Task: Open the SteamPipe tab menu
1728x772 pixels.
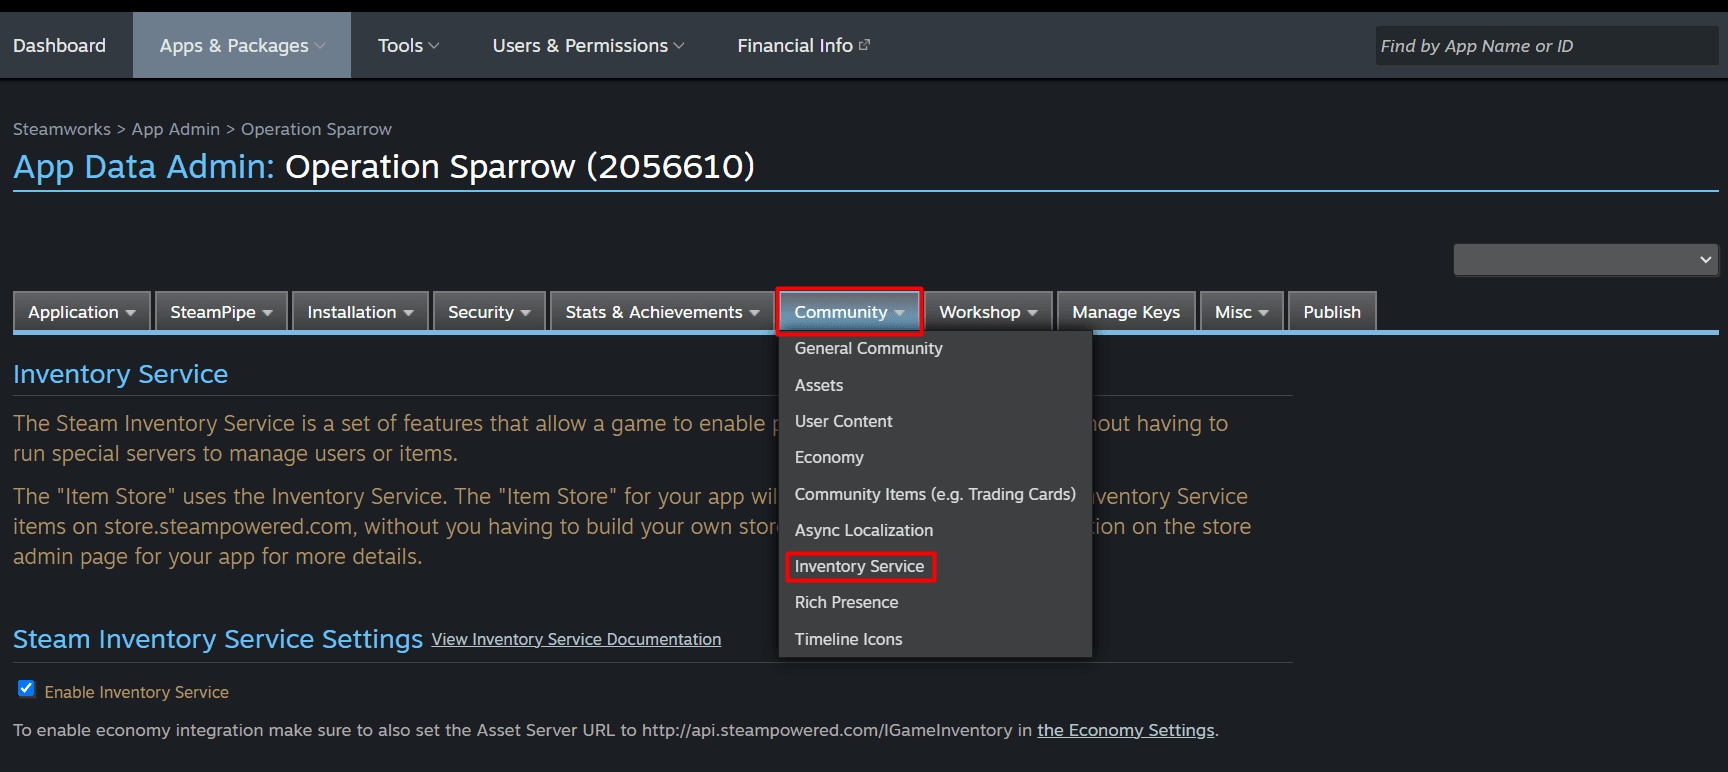Action: (221, 312)
